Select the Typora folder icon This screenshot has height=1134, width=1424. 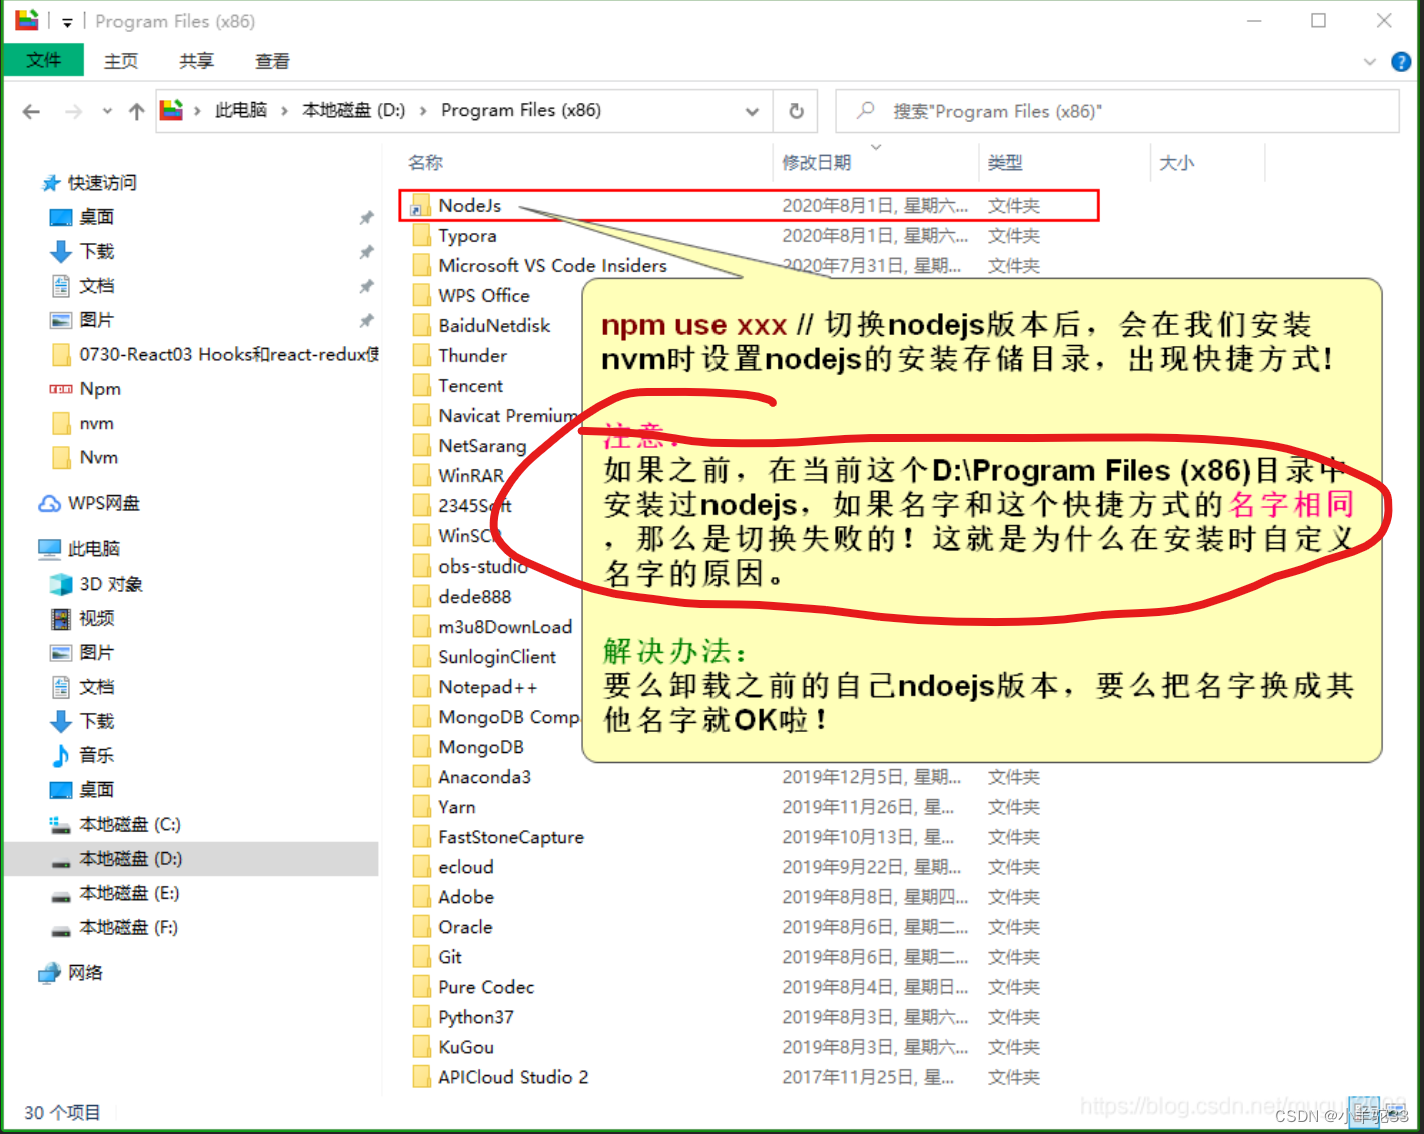[x=421, y=236]
